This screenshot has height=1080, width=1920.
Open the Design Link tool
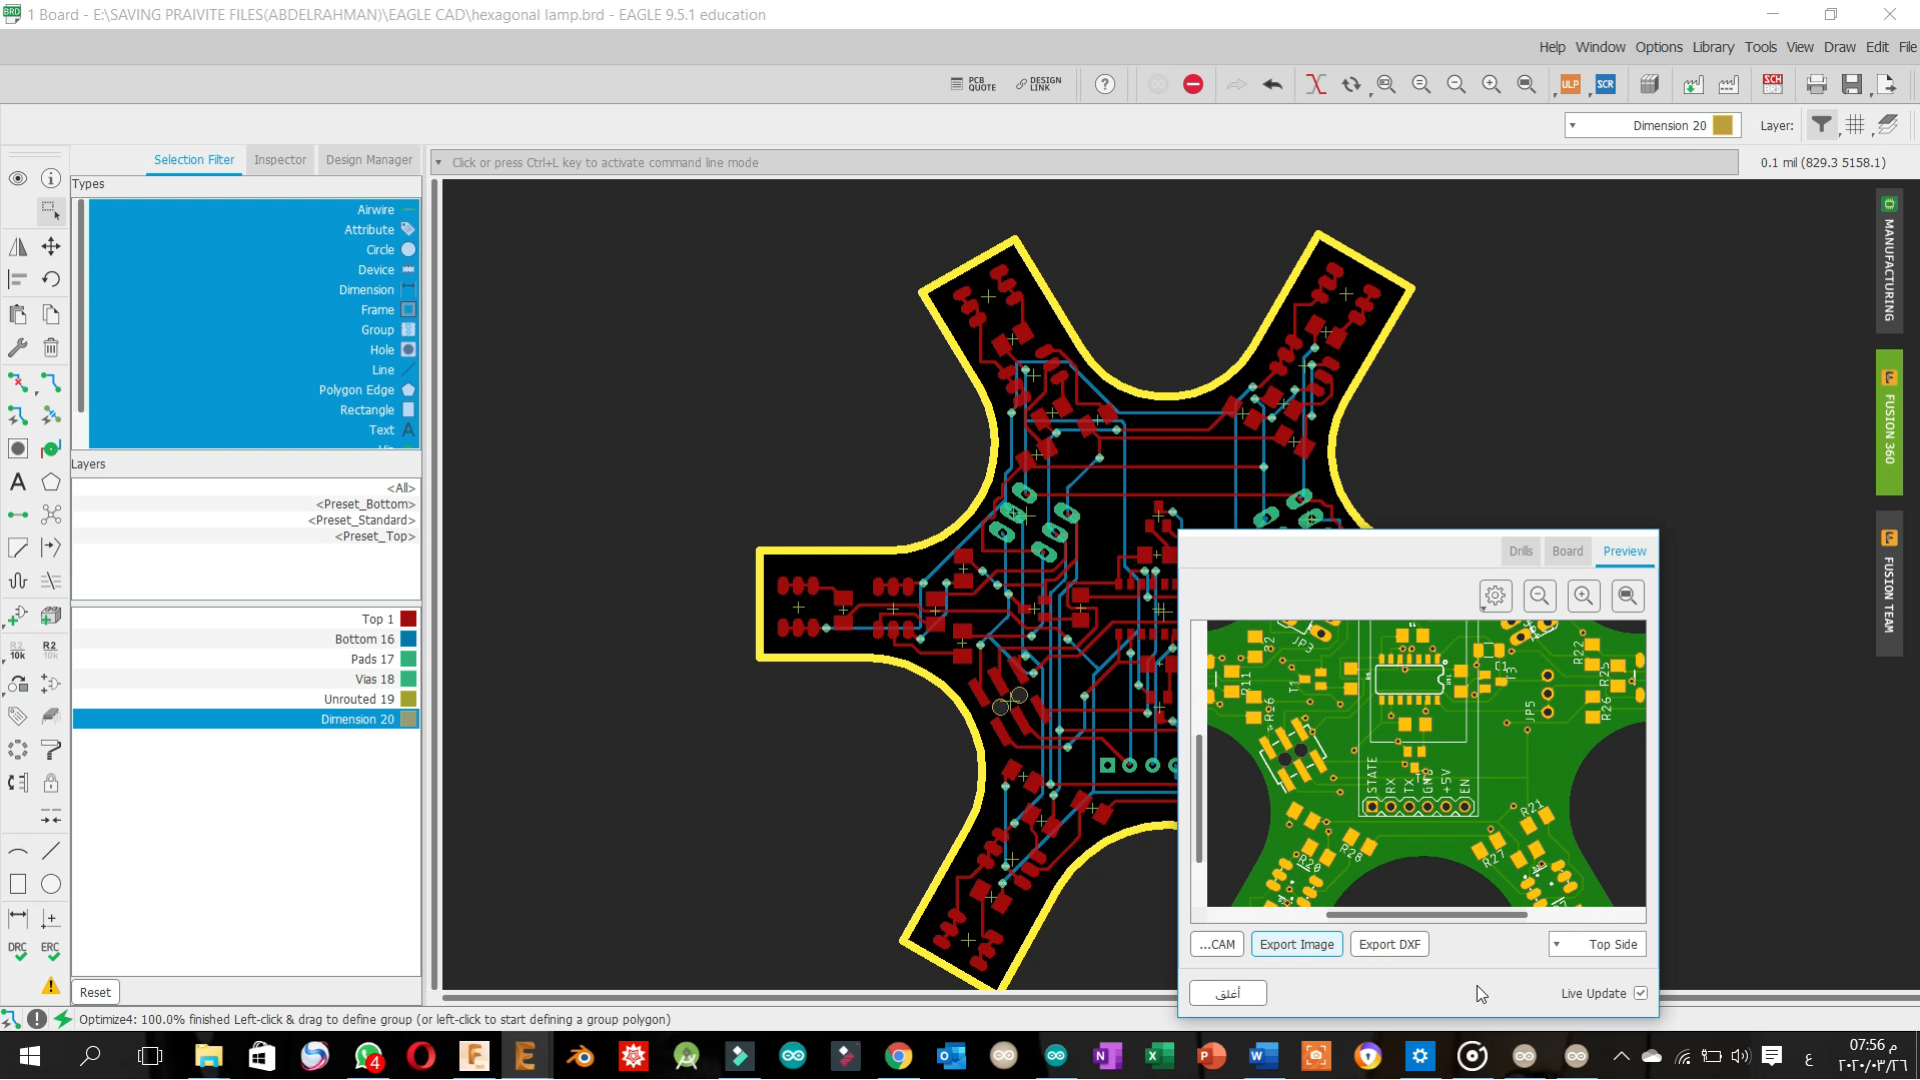1039,84
